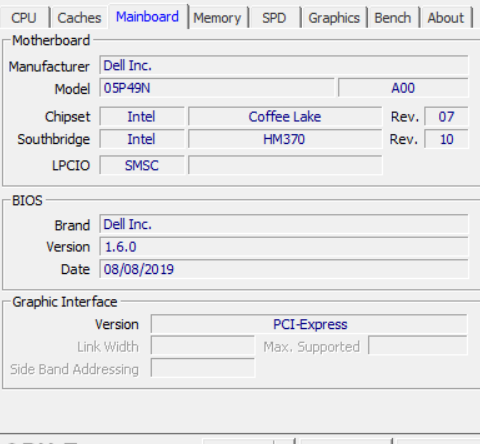Click the Model field 05P49N
Image resolution: width=480 pixels, height=444 pixels.
[217, 88]
